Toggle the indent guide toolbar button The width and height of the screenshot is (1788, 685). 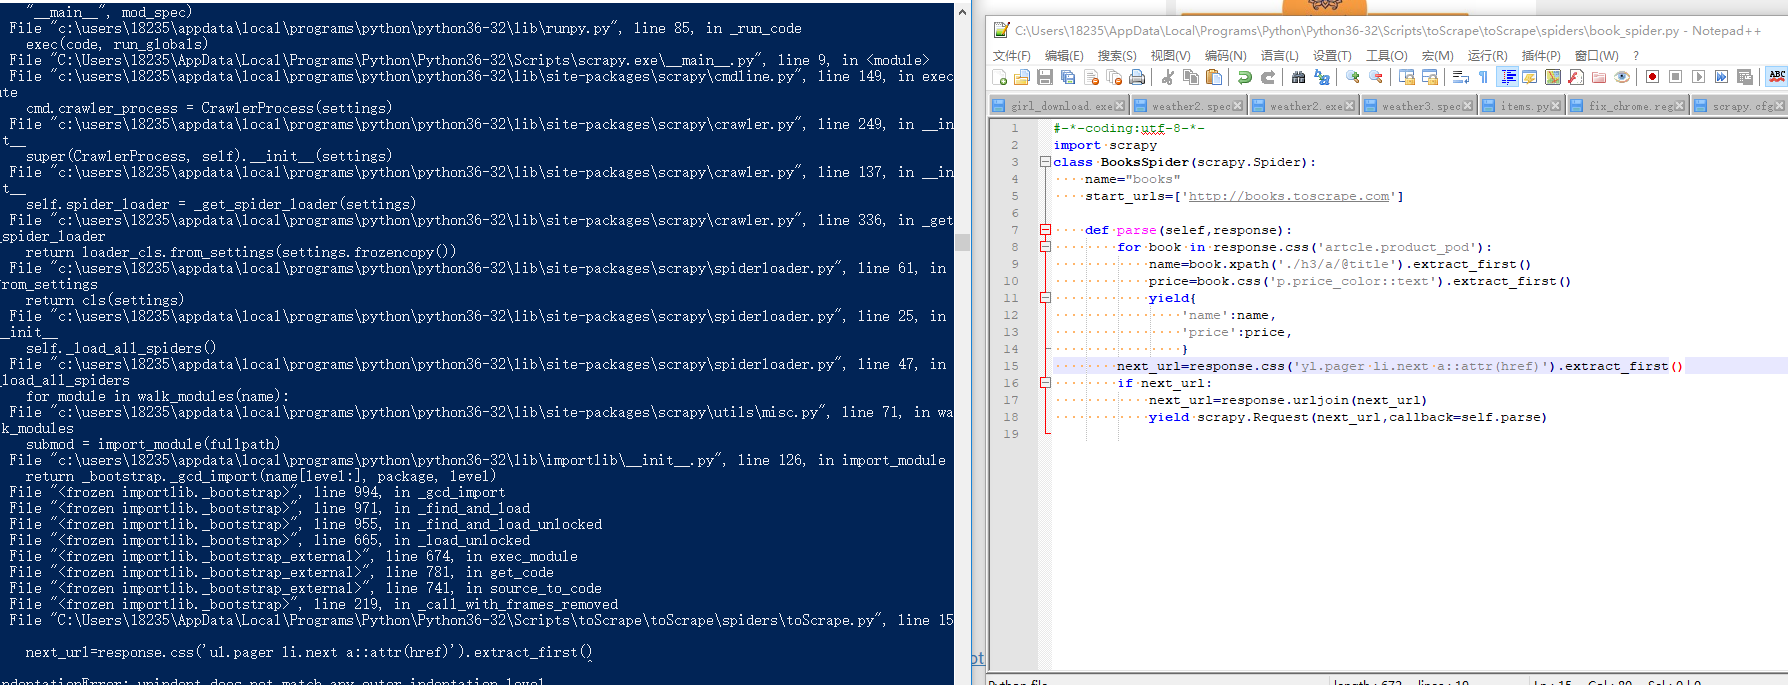pyautogui.click(x=1508, y=77)
